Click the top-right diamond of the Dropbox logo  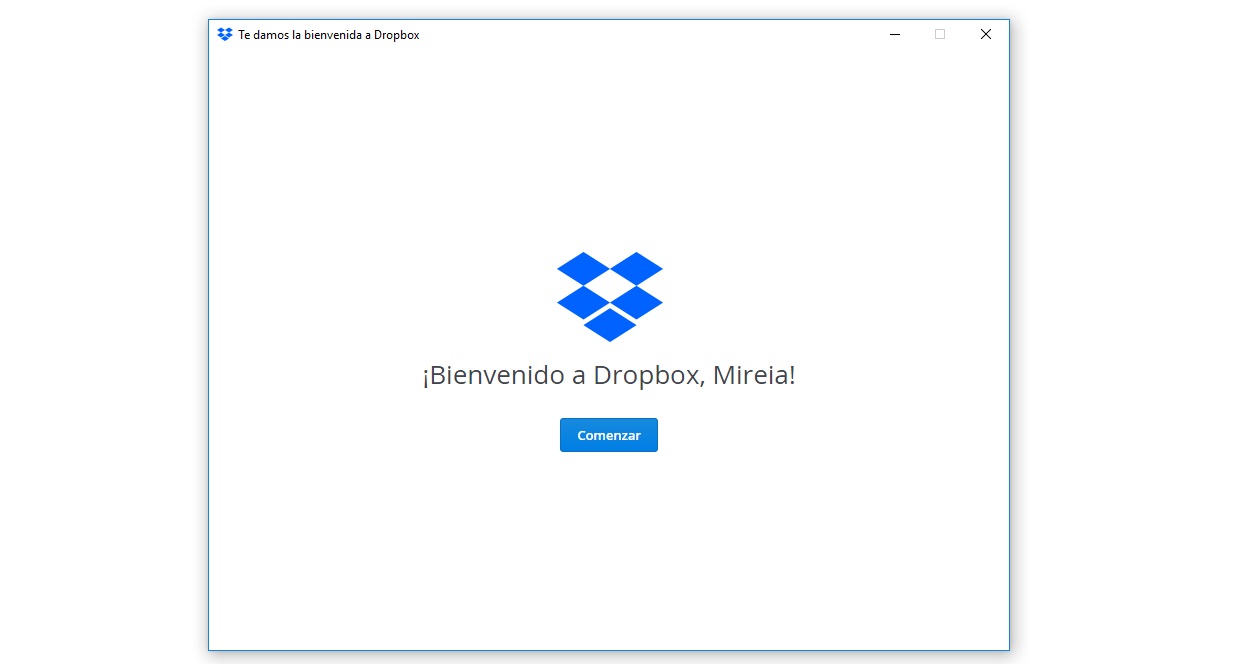click(x=636, y=268)
